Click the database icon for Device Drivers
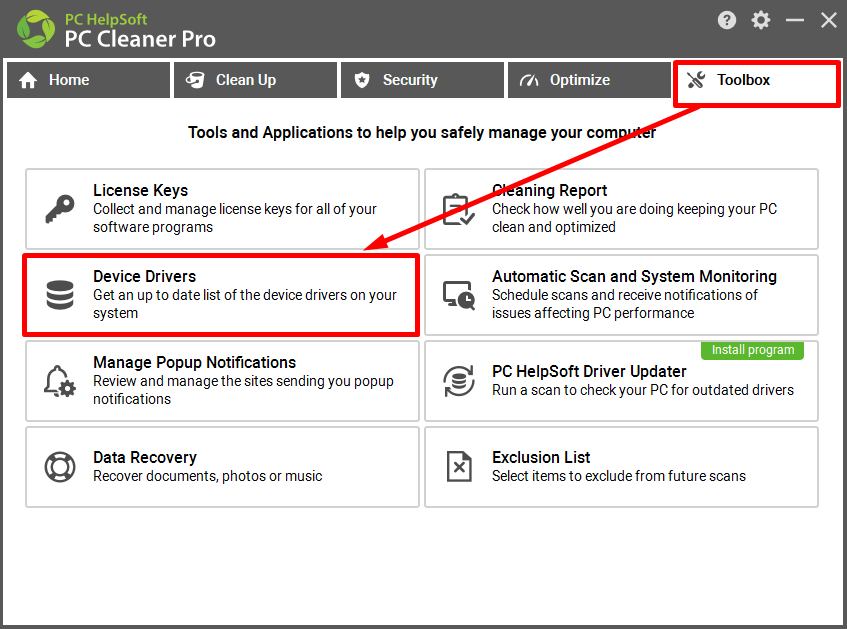847x629 pixels. click(x=59, y=295)
